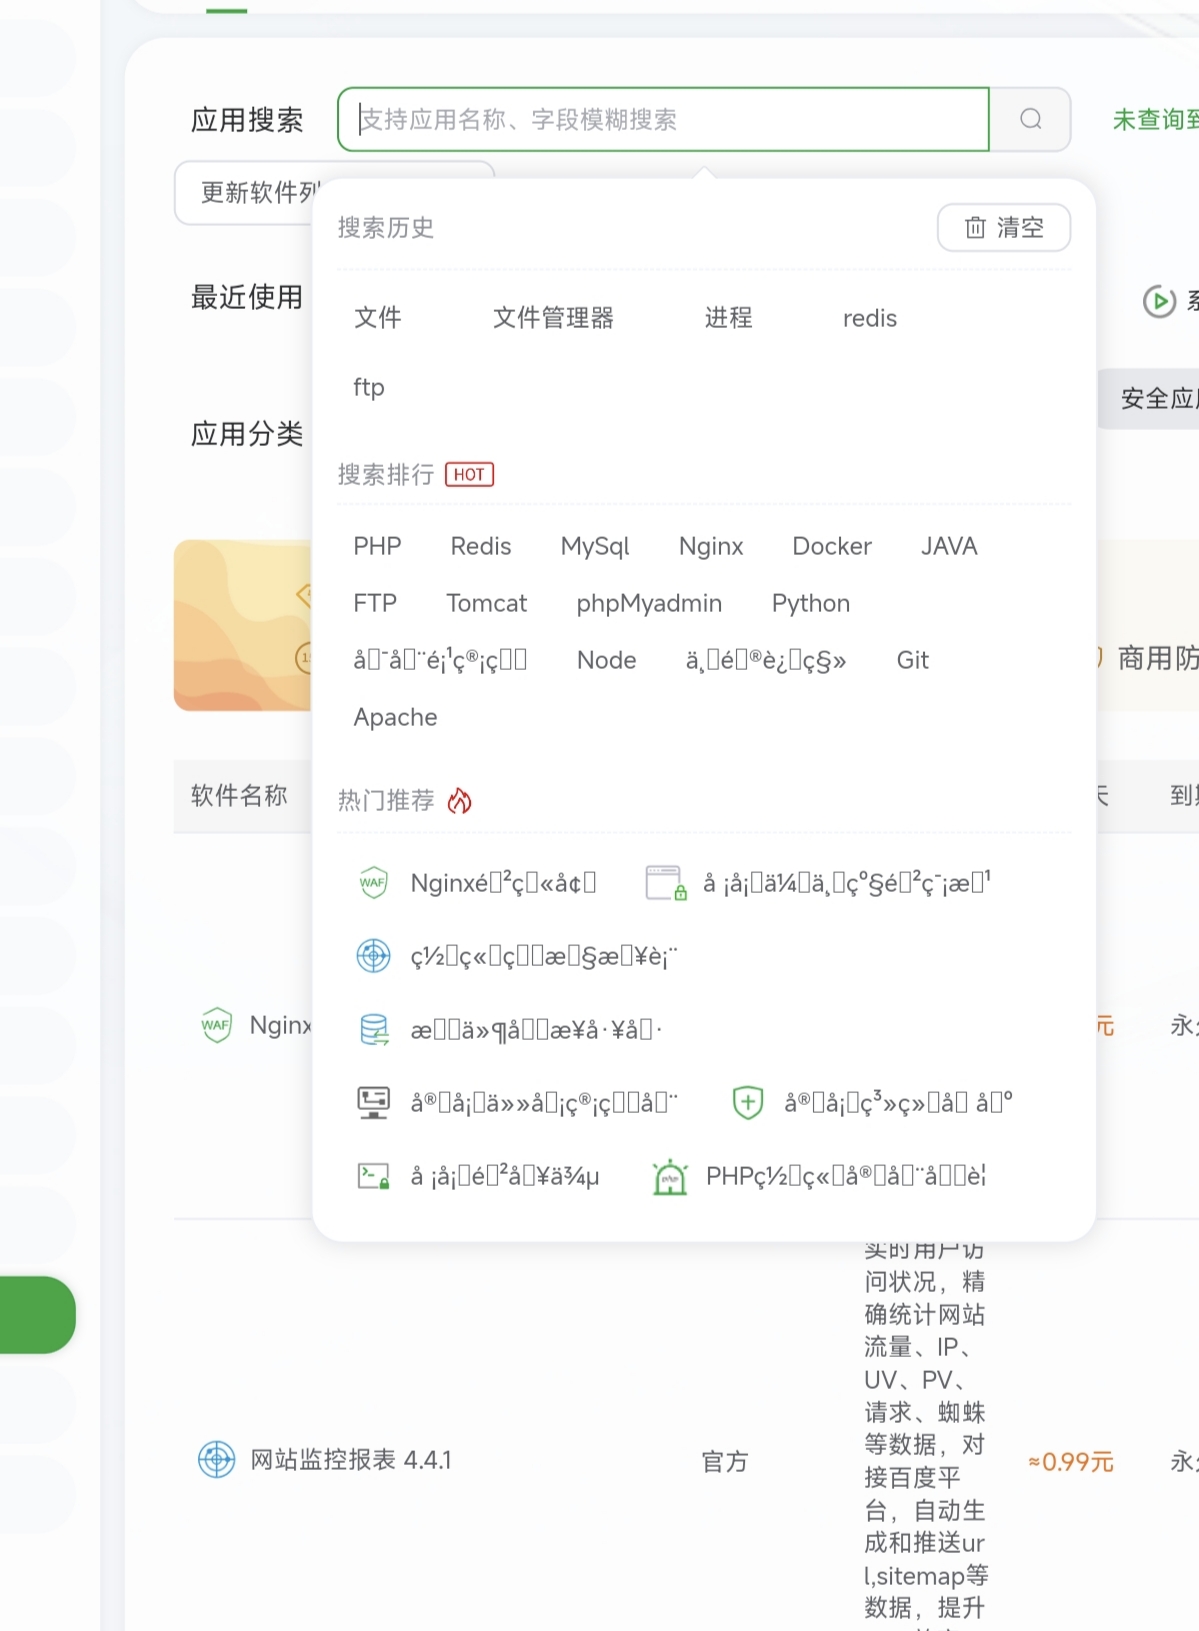Image resolution: width=1199 pixels, height=1631 pixels.
Task: Click the database sync icon in recommendations
Action: tap(374, 1029)
